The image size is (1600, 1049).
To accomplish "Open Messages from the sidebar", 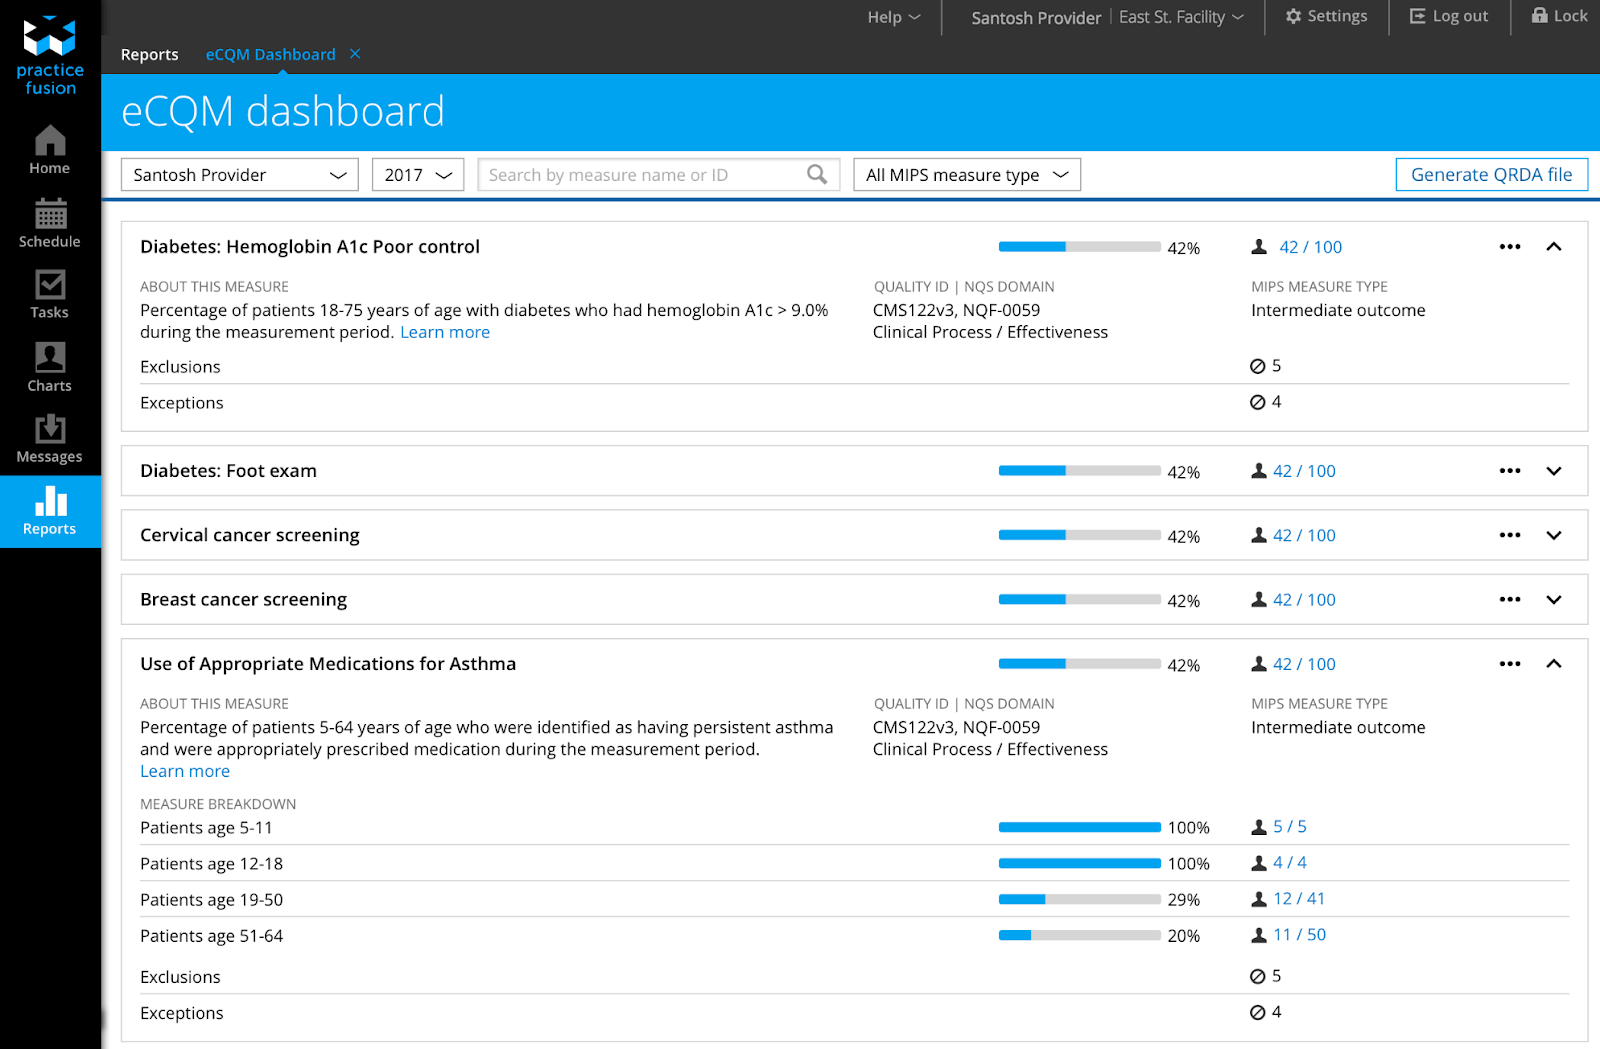I will coord(49,436).
